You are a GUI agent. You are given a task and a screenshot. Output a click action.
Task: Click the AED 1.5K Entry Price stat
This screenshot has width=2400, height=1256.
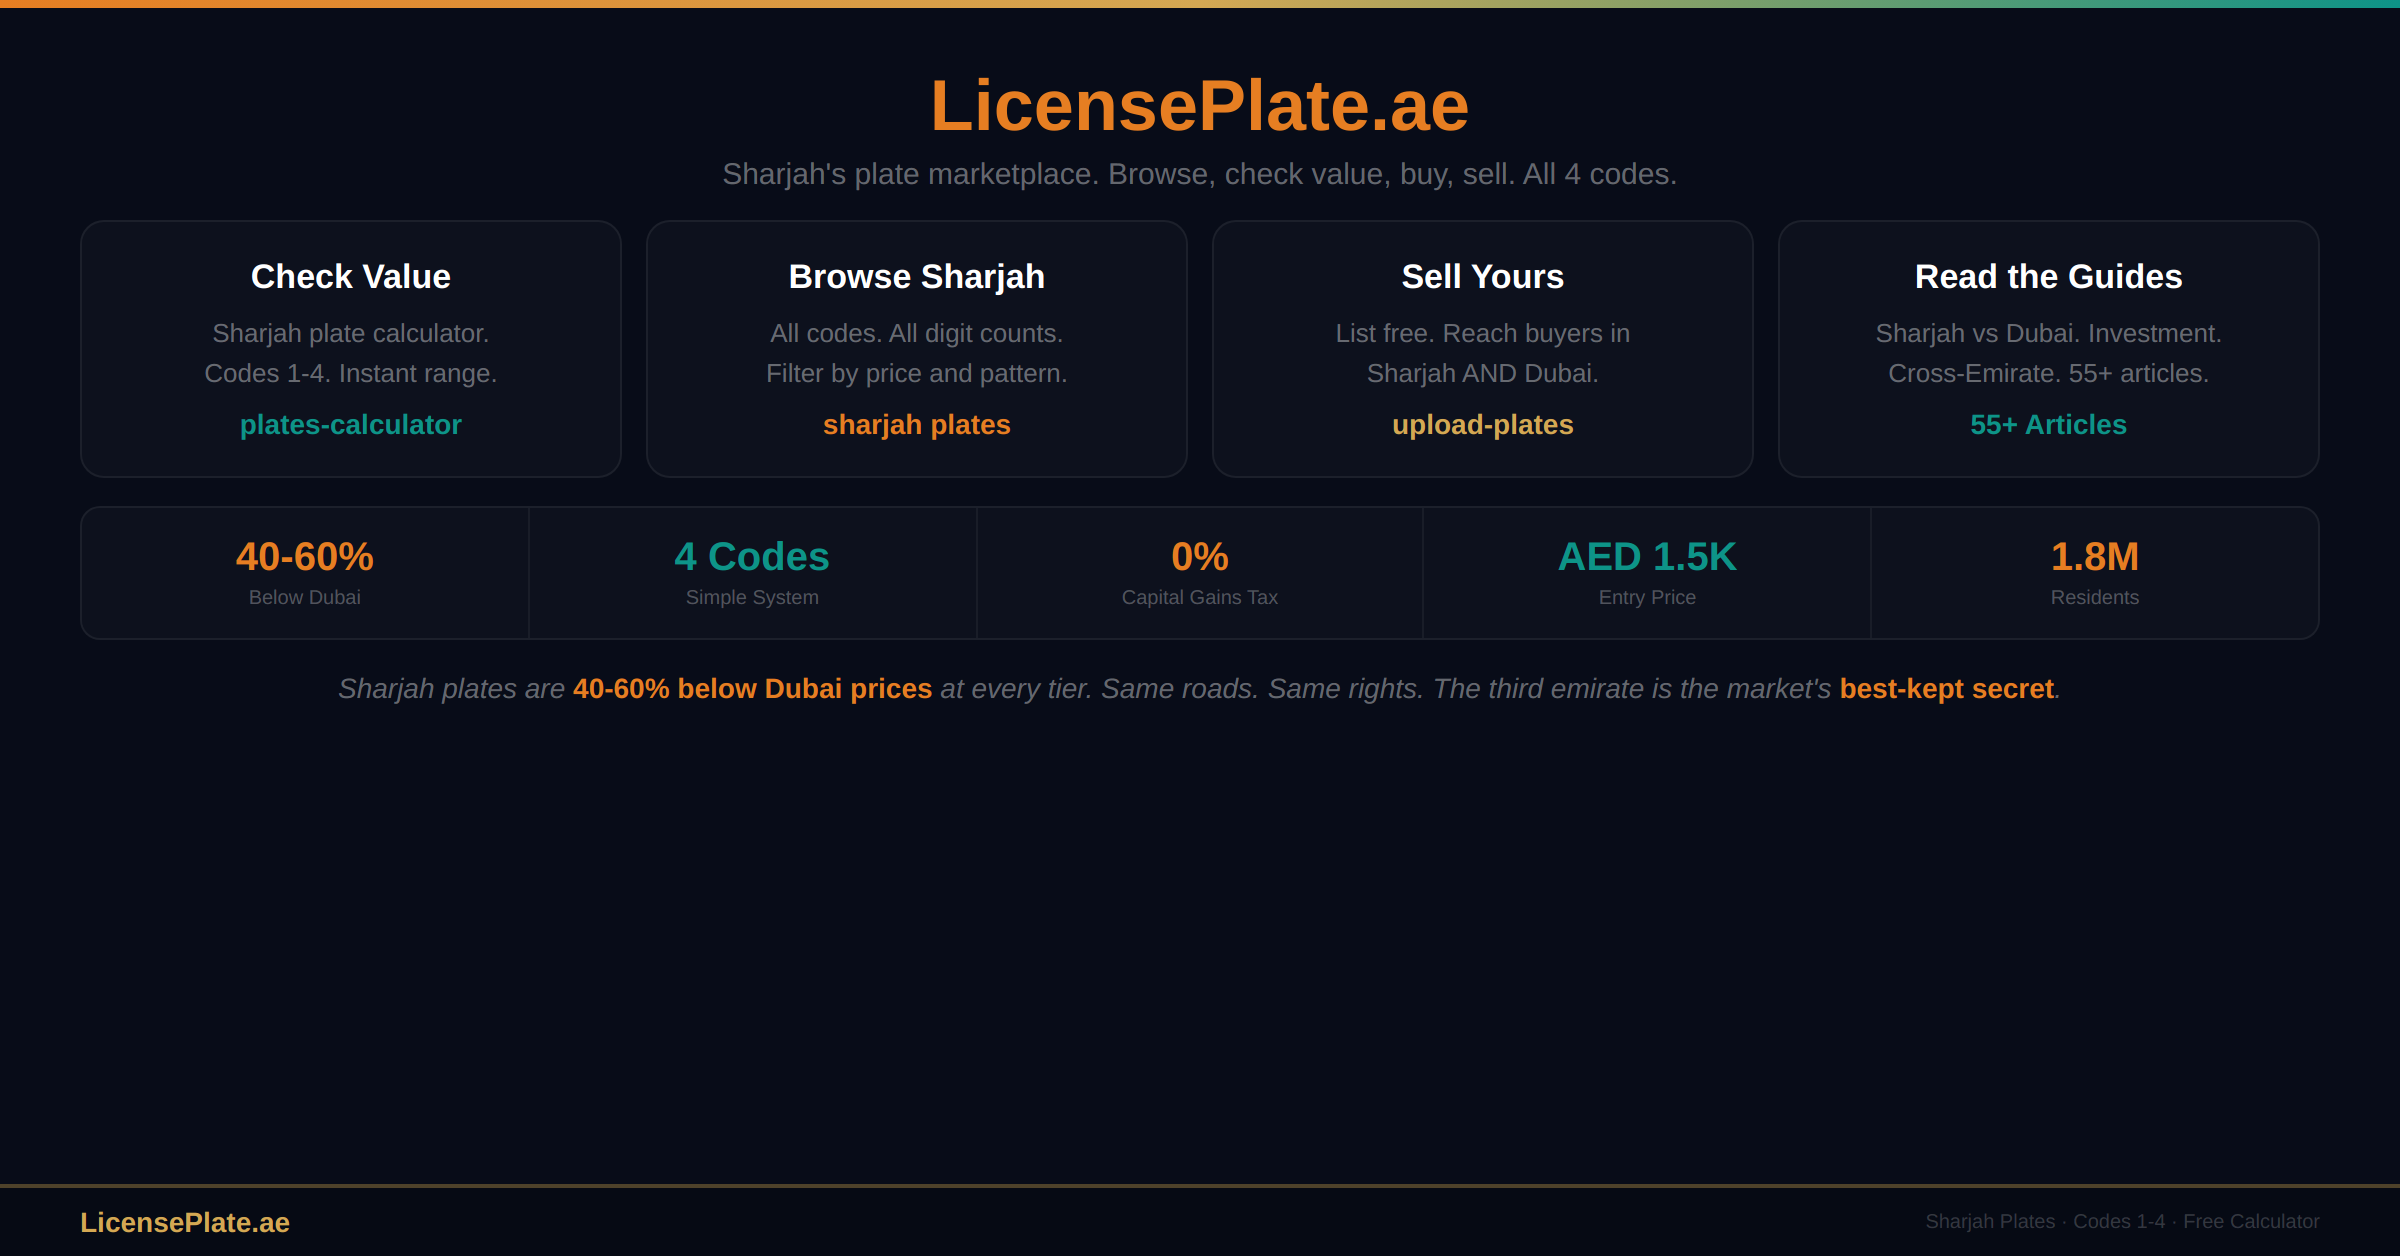tap(1647, 572)
